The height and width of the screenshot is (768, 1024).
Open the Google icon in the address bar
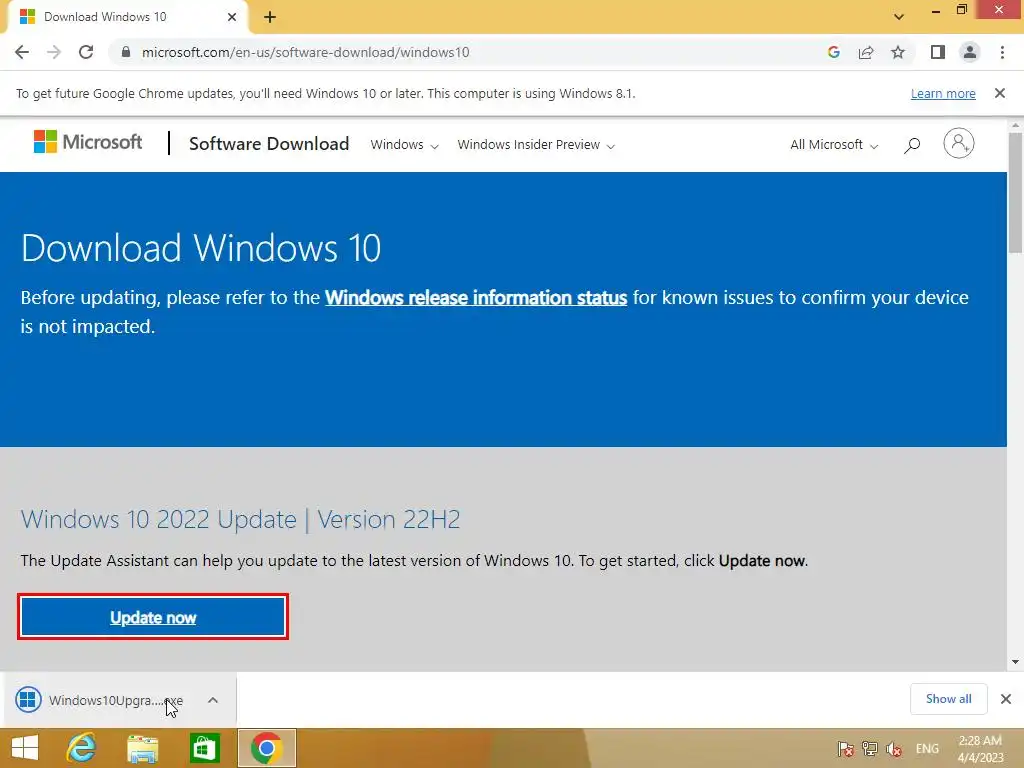click(833, 52)
